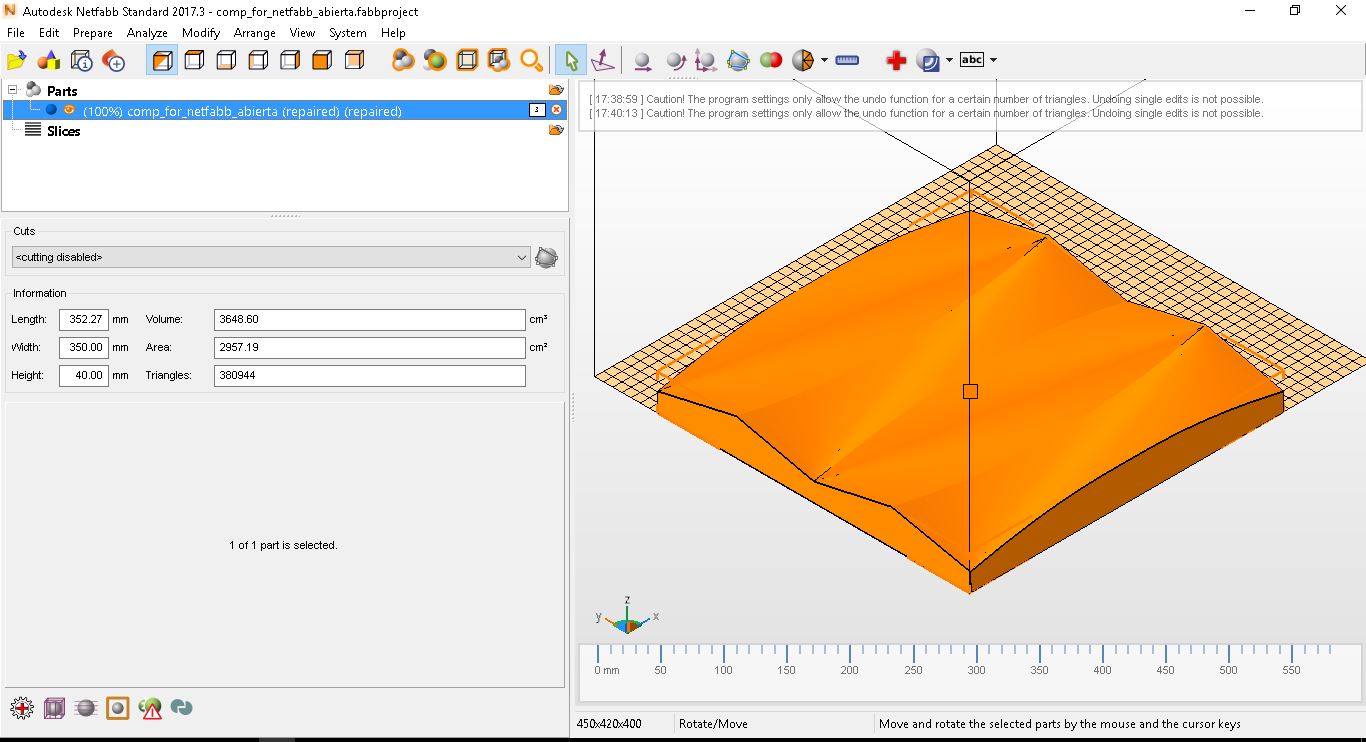The image size is (1366, 742).
Task: Activate the green arrow selection tool
Action: tap(571, 61)
